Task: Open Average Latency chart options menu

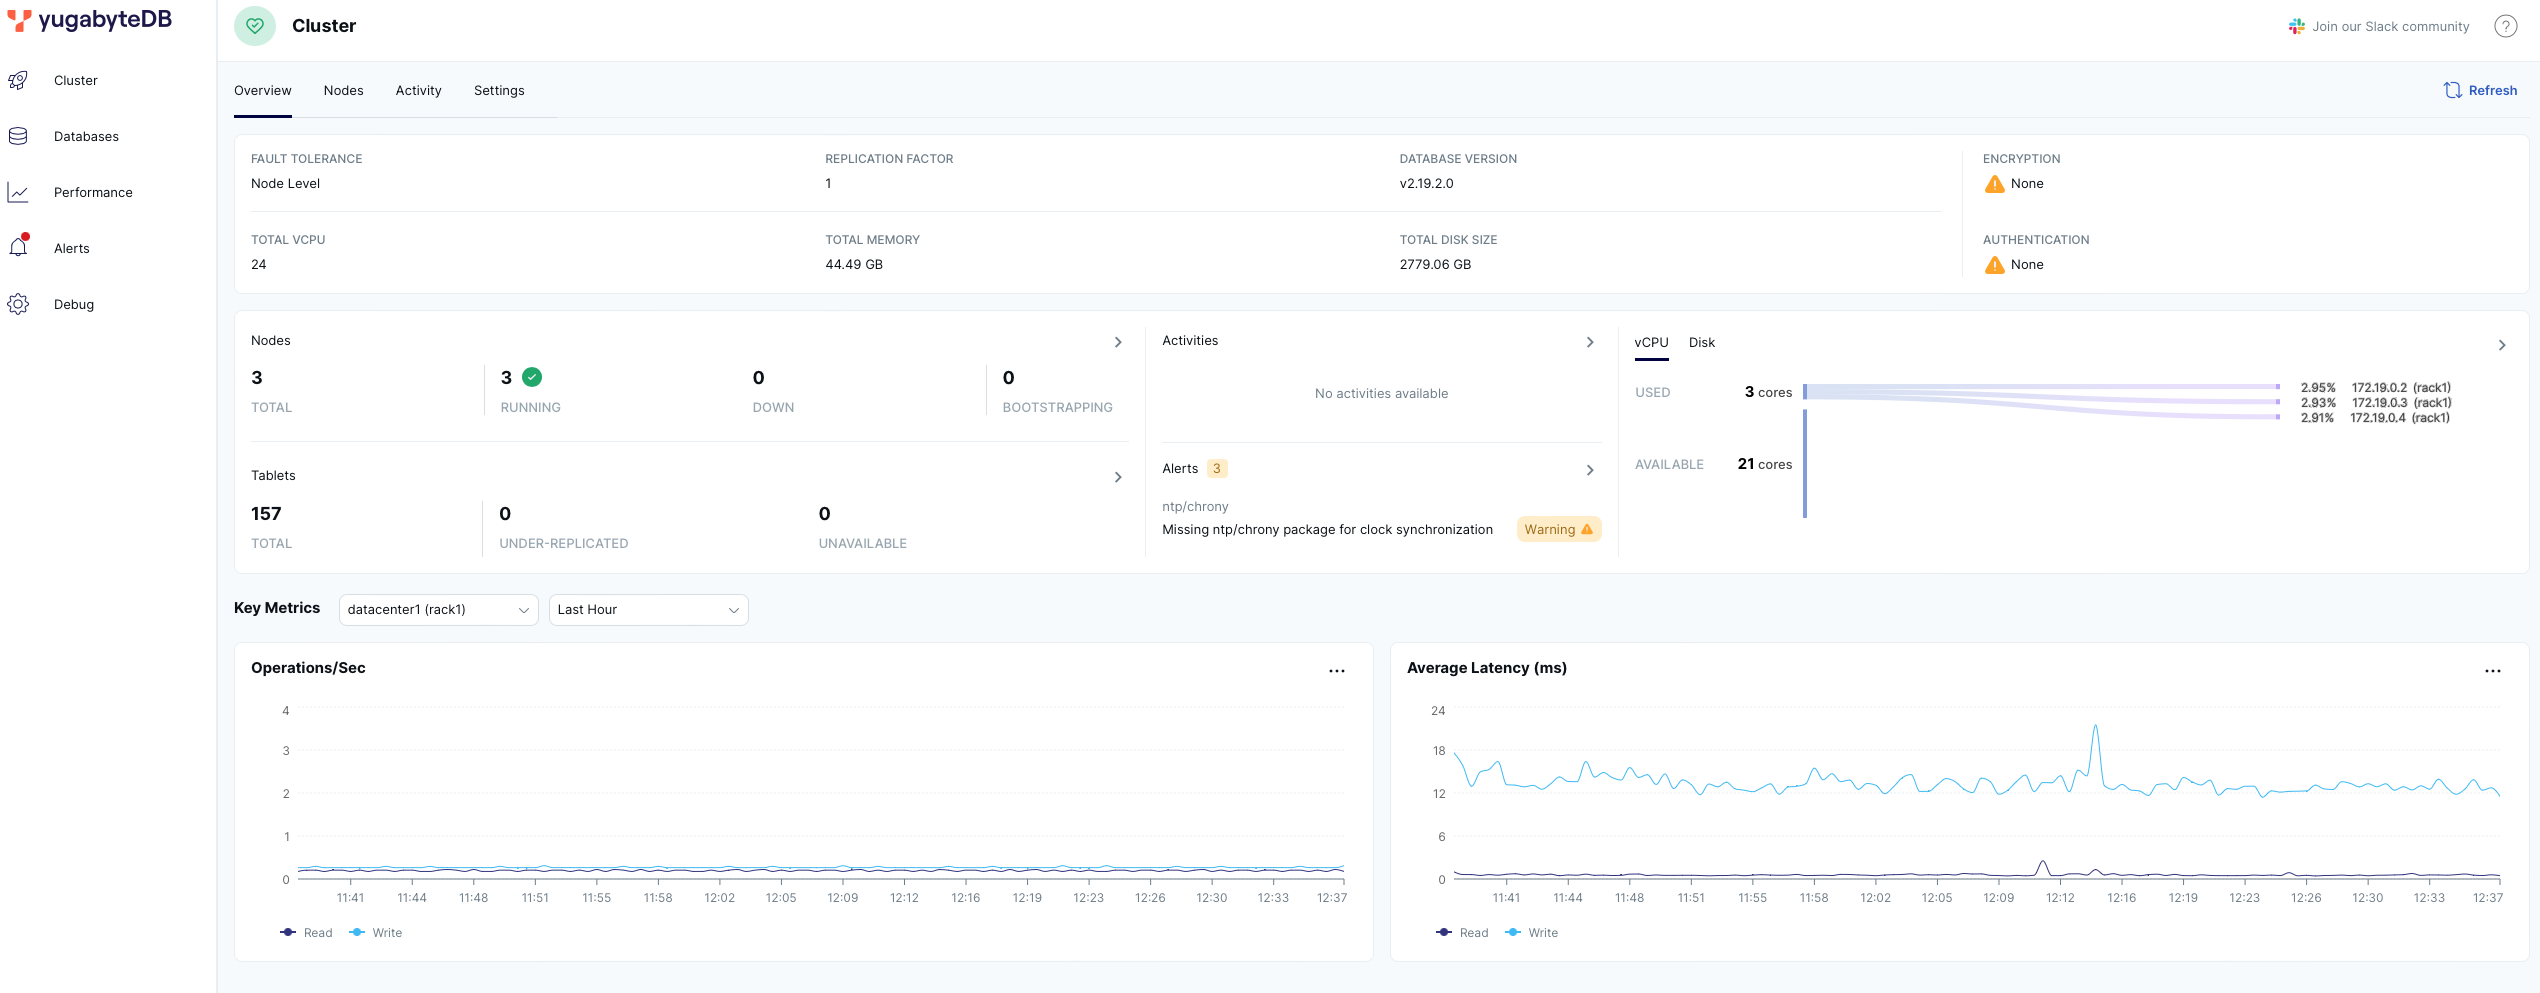Action: pos(2492,671)
